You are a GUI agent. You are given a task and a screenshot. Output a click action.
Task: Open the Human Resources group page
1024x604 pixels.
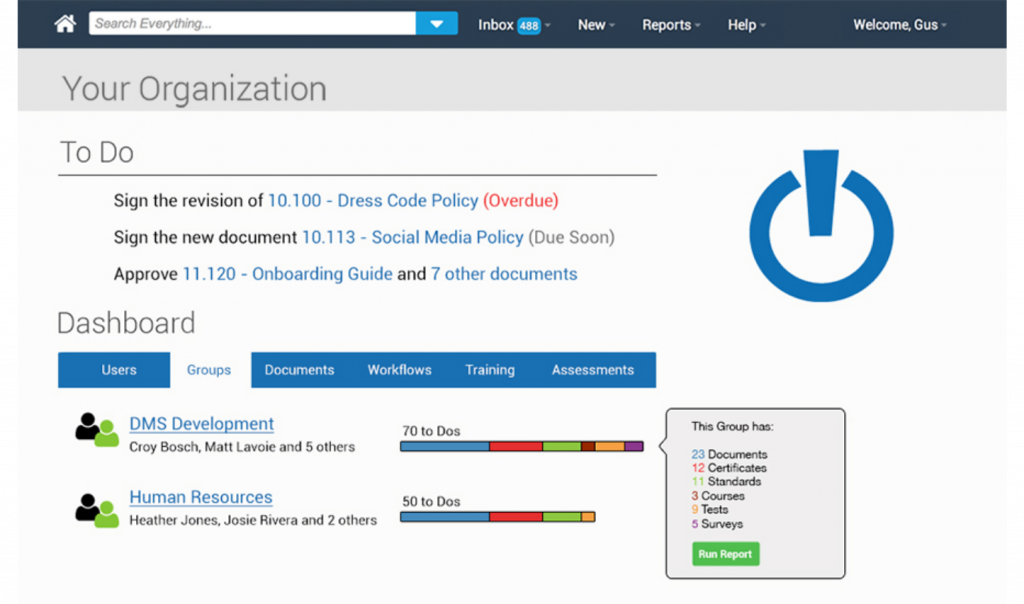tap(200, 497)
